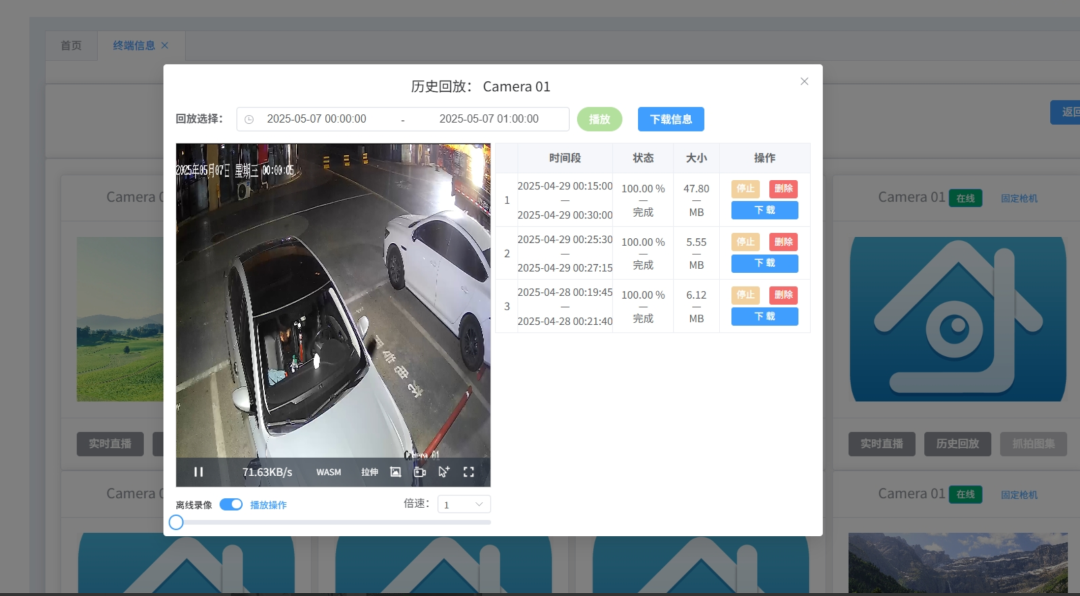Click the cursor-plus zoom icon in player
This screenshot has width=1080, height=596.
(444, 472)
